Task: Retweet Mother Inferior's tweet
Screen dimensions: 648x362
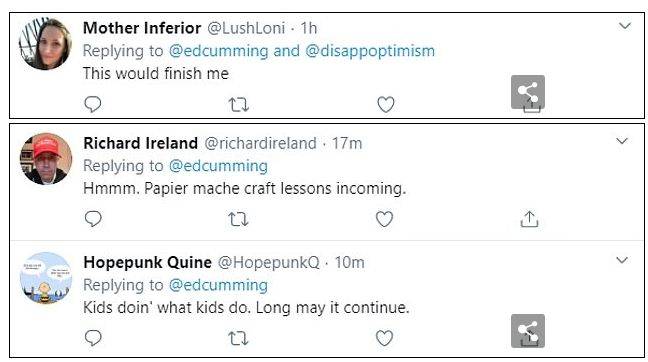Action: (x=239, y=105)
